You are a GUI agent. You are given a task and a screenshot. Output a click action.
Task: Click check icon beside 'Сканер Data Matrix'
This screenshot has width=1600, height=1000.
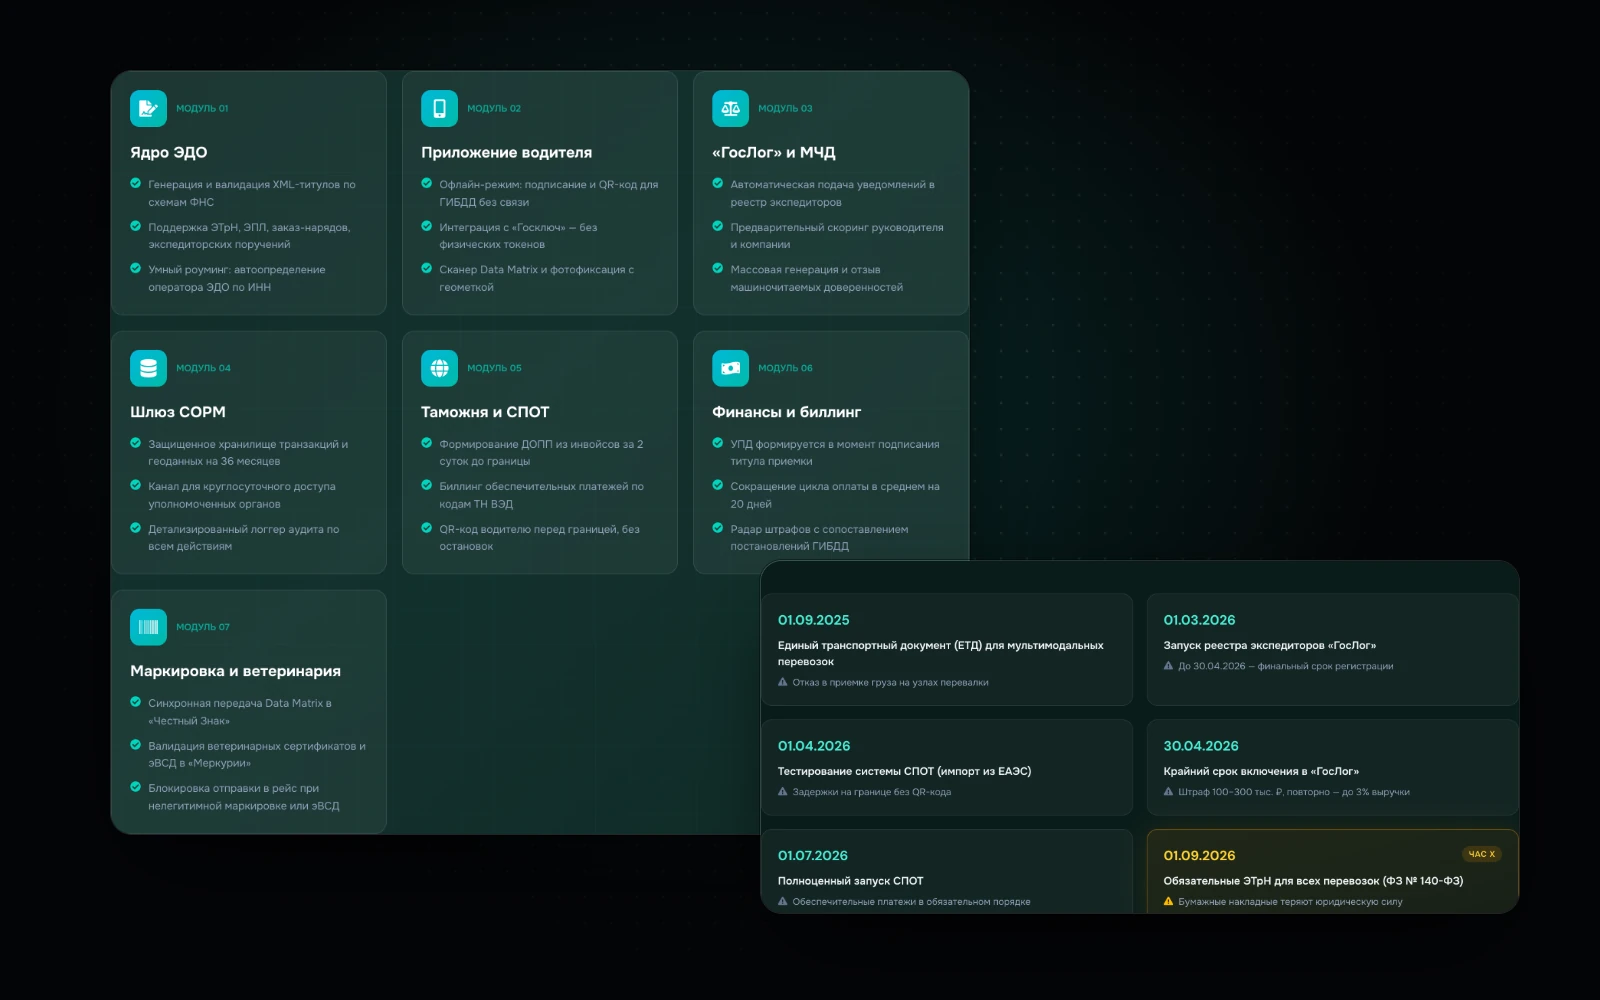tap(426, 268)
